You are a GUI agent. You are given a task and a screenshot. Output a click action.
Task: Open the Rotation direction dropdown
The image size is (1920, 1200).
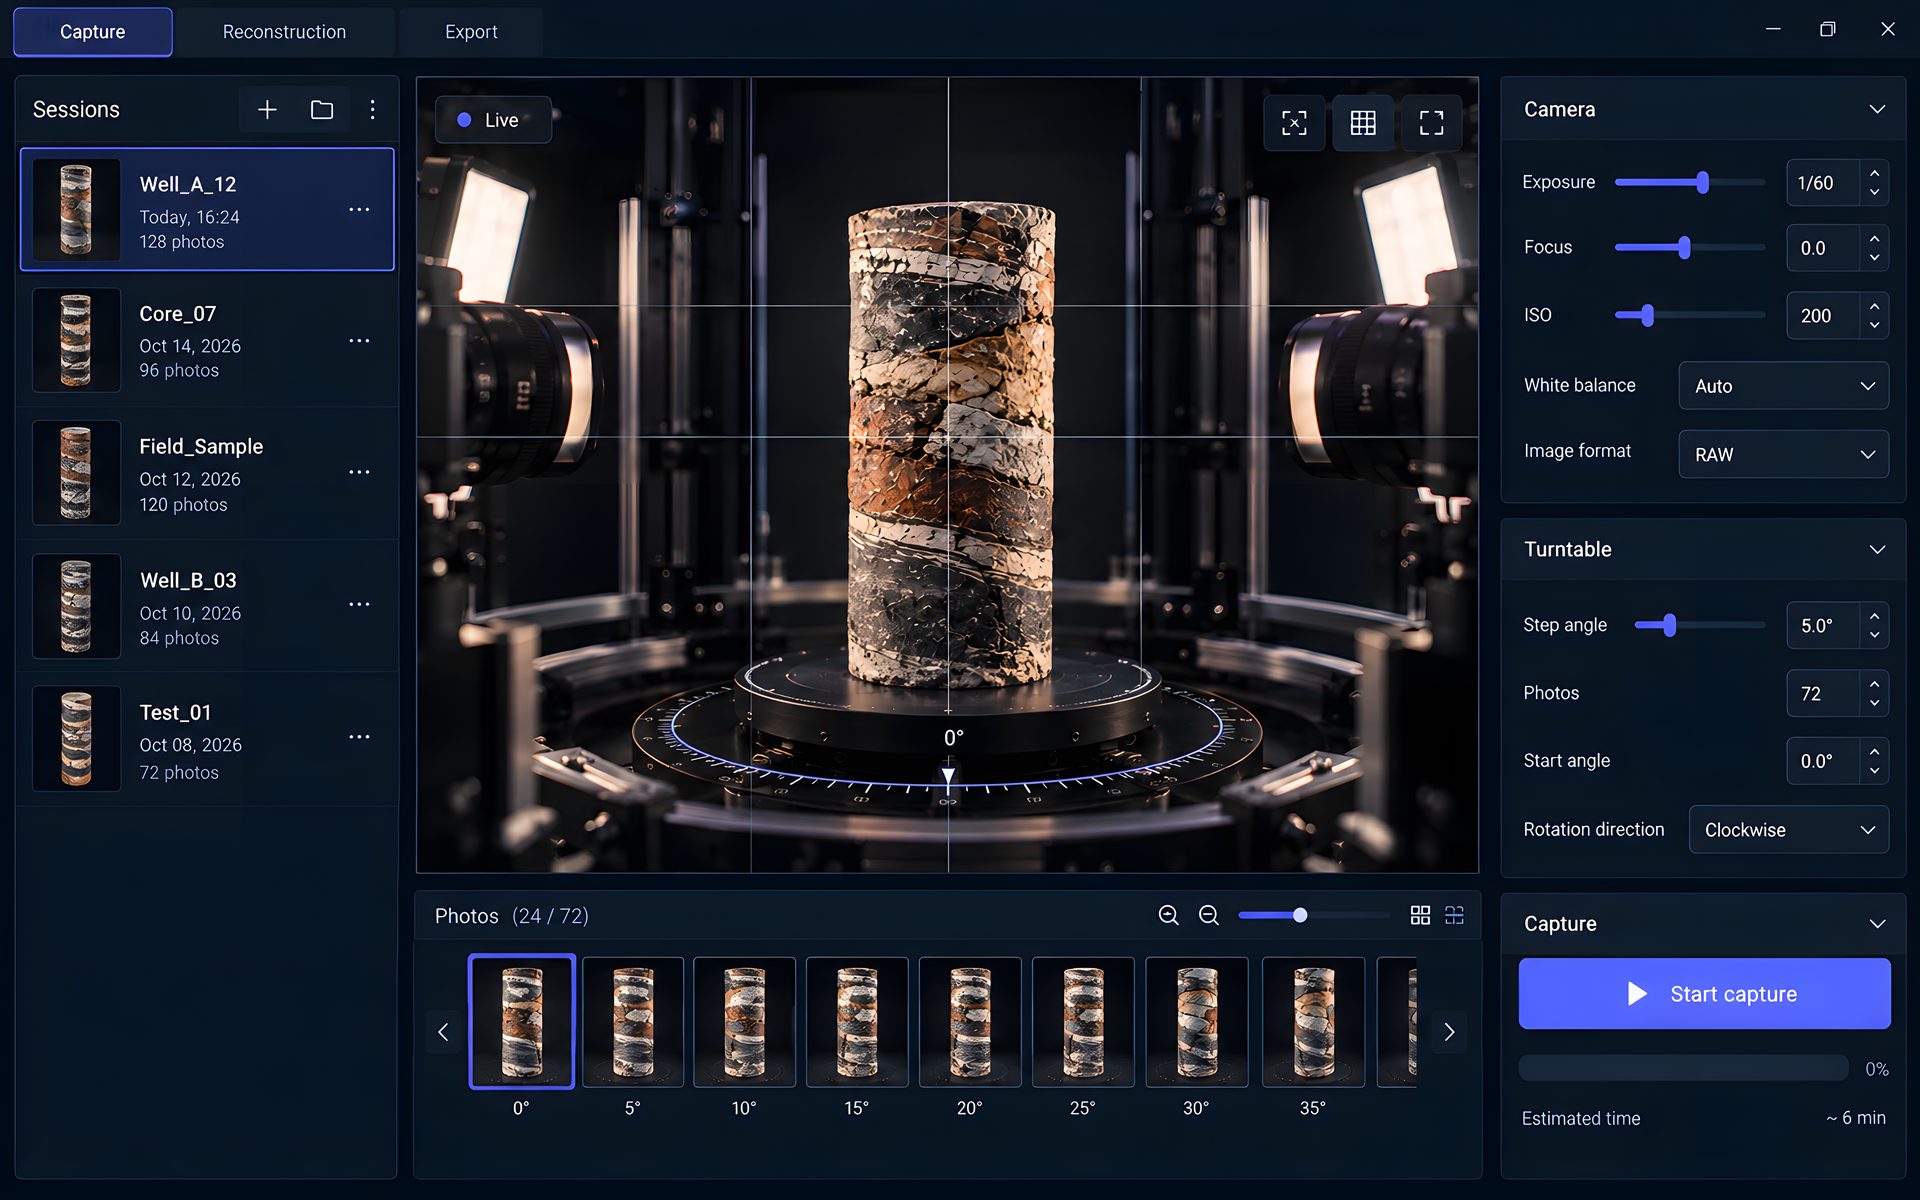point(1788,830)
